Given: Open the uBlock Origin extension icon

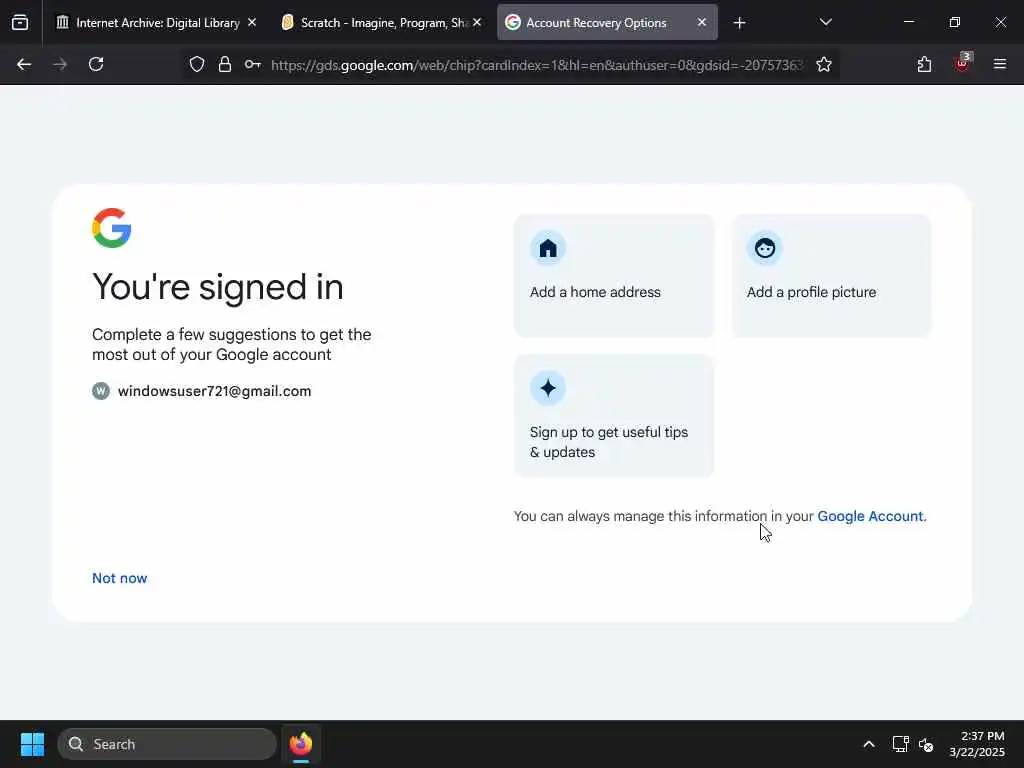Looking at the screenshot, I should (962, 63).
